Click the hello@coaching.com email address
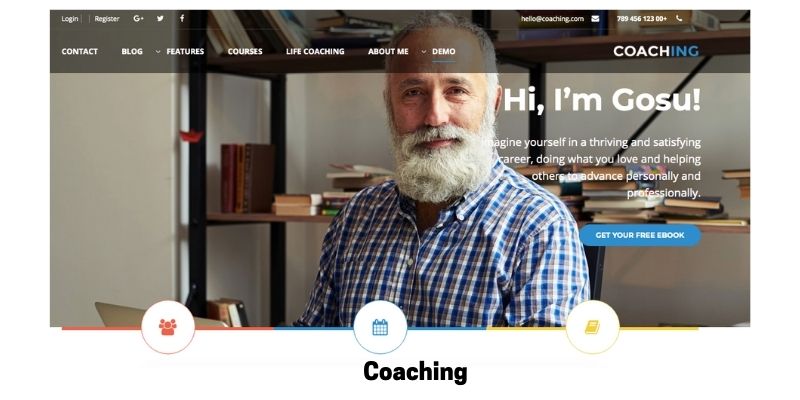 (x=552, y=18)
